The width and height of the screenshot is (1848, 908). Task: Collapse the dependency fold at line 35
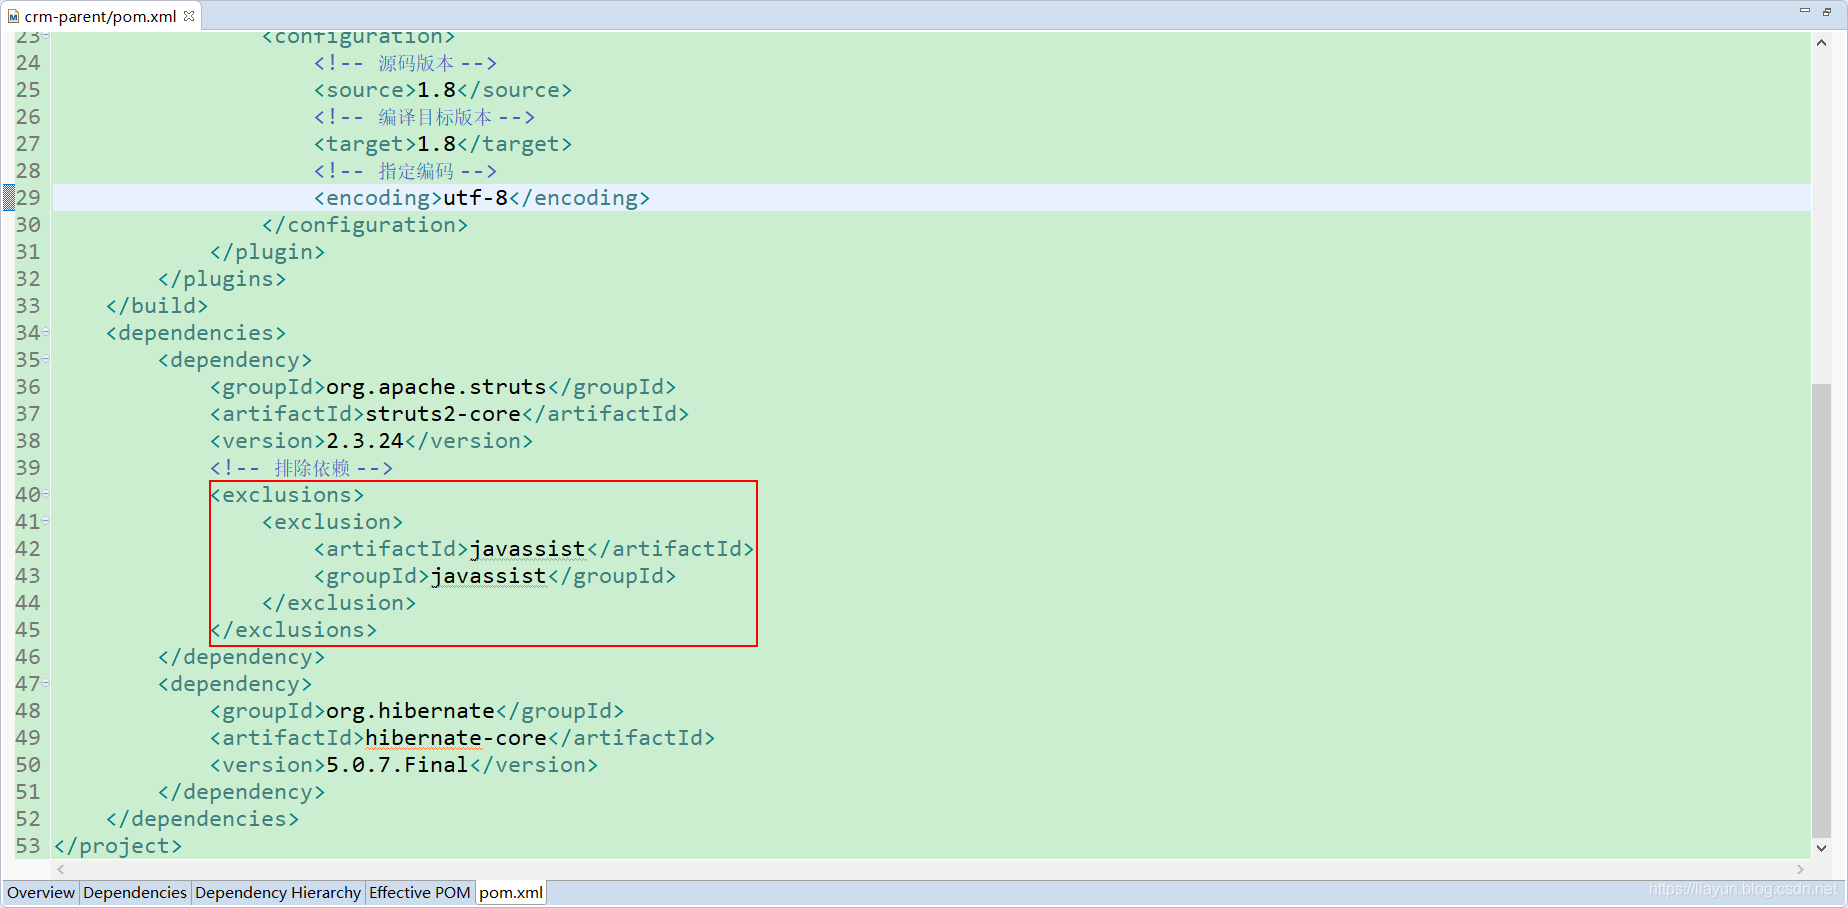pos(46,359)
